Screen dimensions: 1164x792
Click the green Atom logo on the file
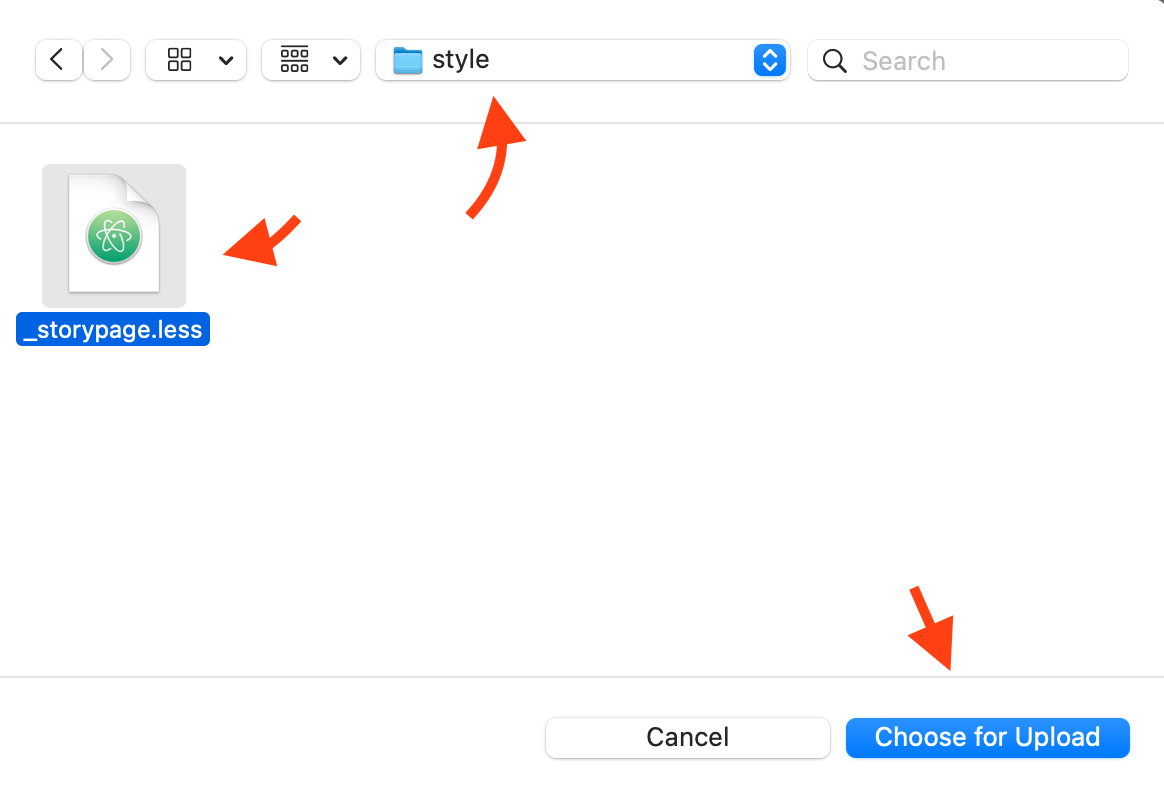click(x=114, y=237)
